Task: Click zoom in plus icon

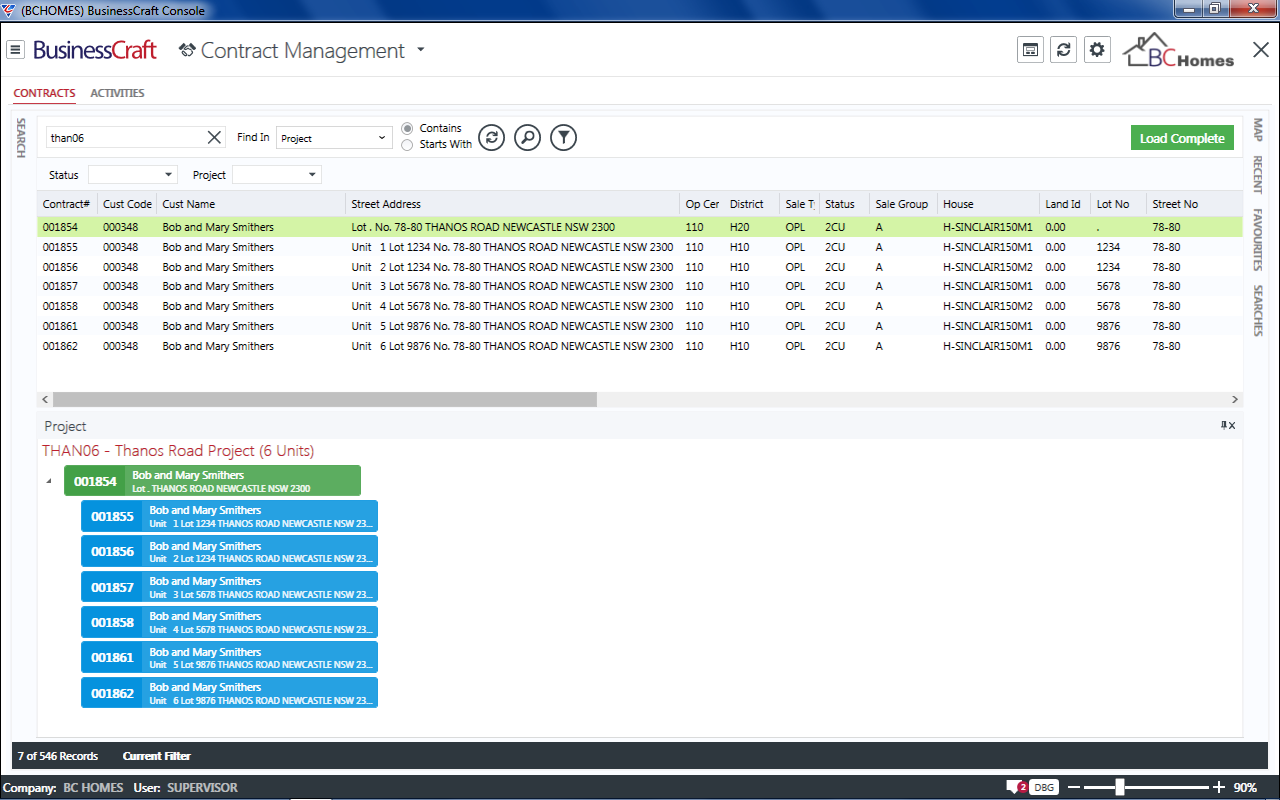Action: click(1218, 787)
